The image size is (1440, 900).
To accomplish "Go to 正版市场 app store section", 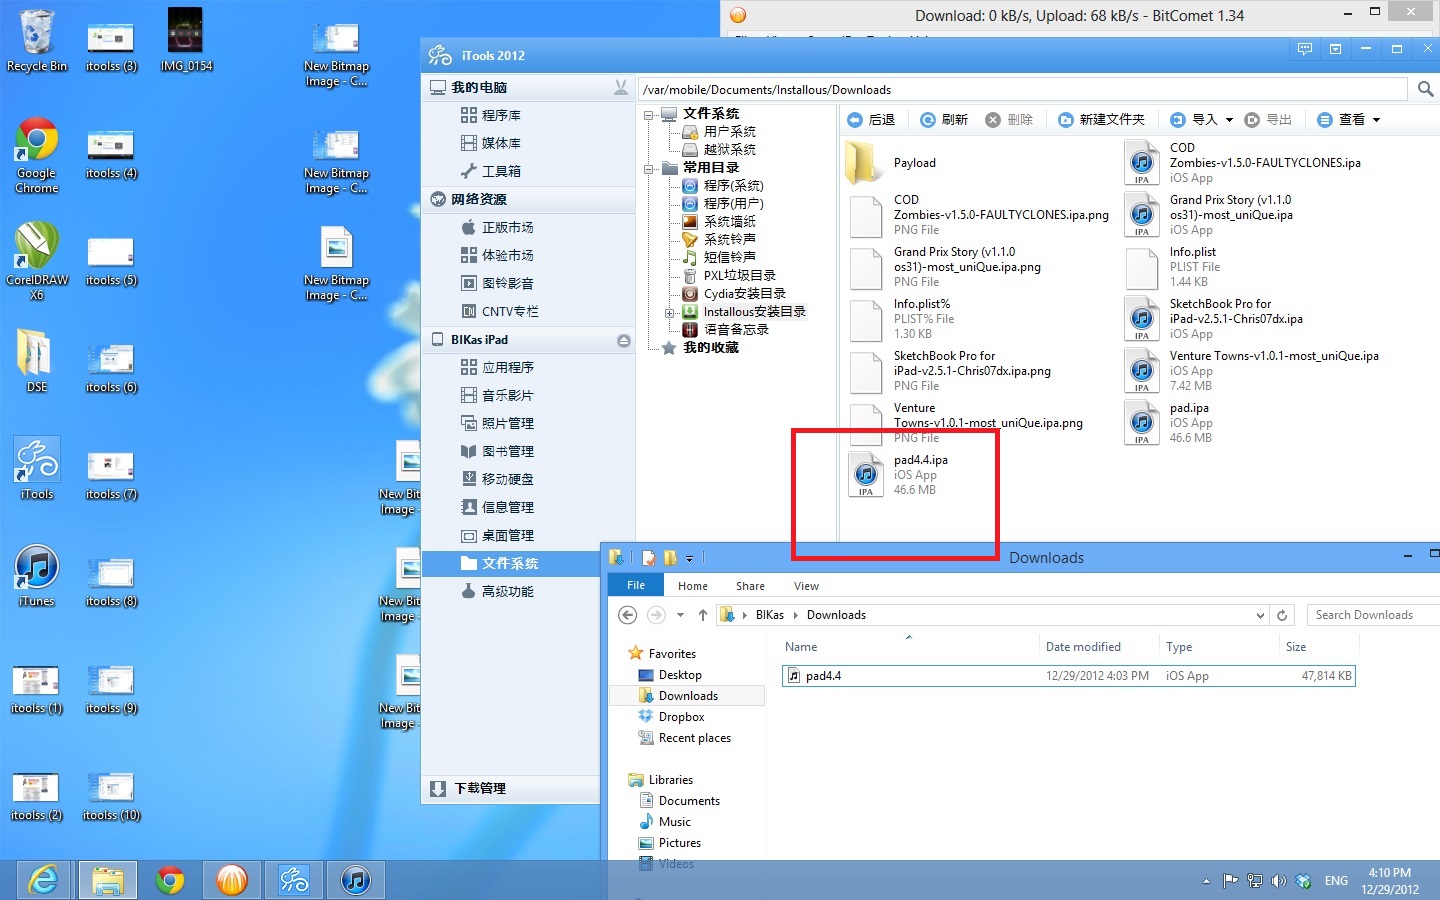I will pyautogui.click(x=497, y=227).
